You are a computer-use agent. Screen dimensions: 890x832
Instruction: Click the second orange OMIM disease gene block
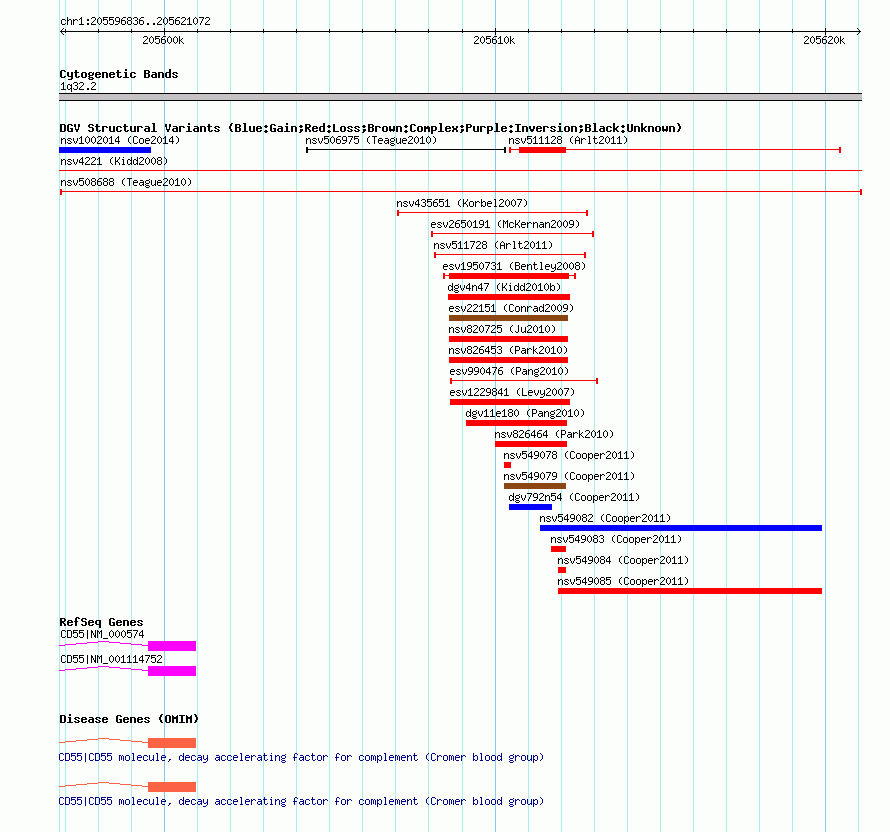[172, 787]
